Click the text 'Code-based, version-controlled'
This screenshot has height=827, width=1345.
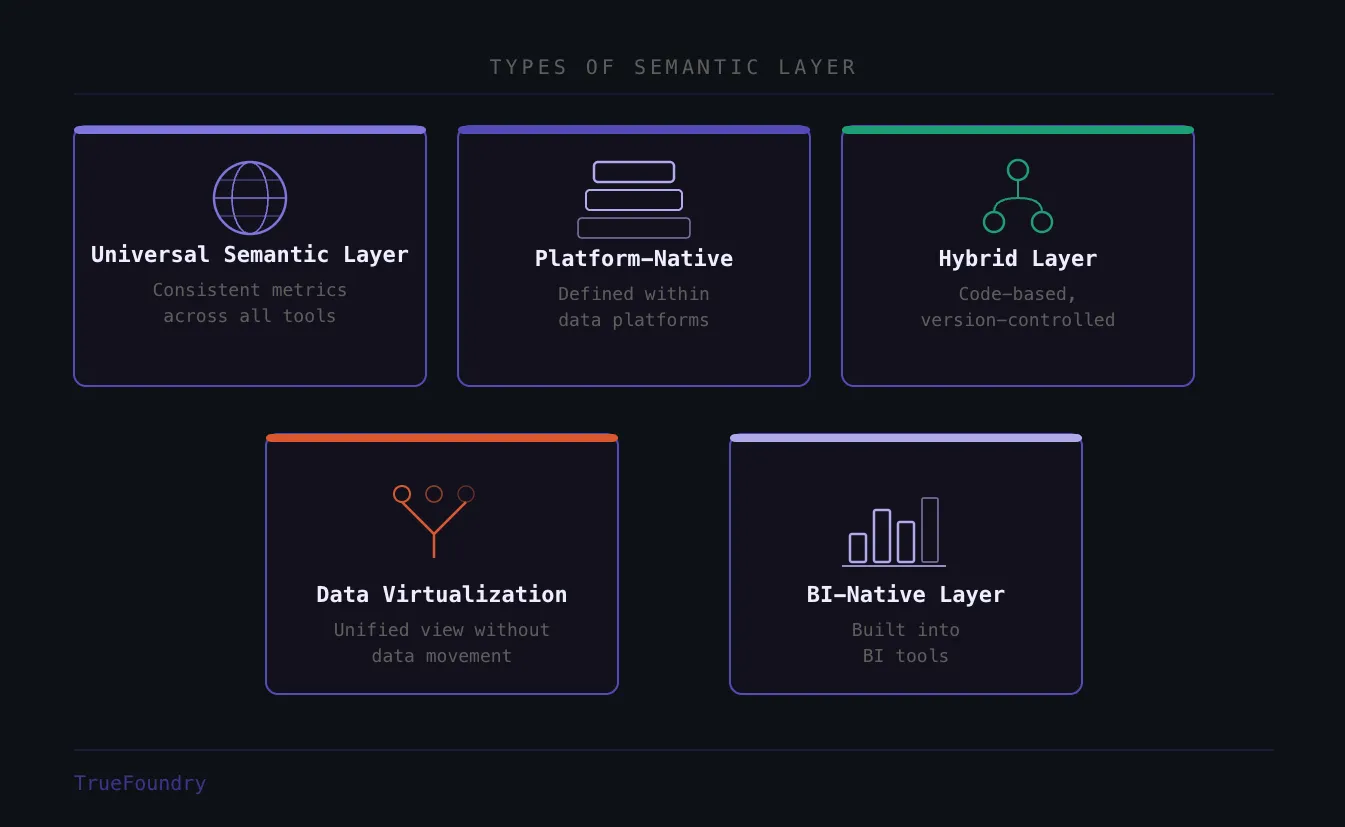[x=1018, y=307]
